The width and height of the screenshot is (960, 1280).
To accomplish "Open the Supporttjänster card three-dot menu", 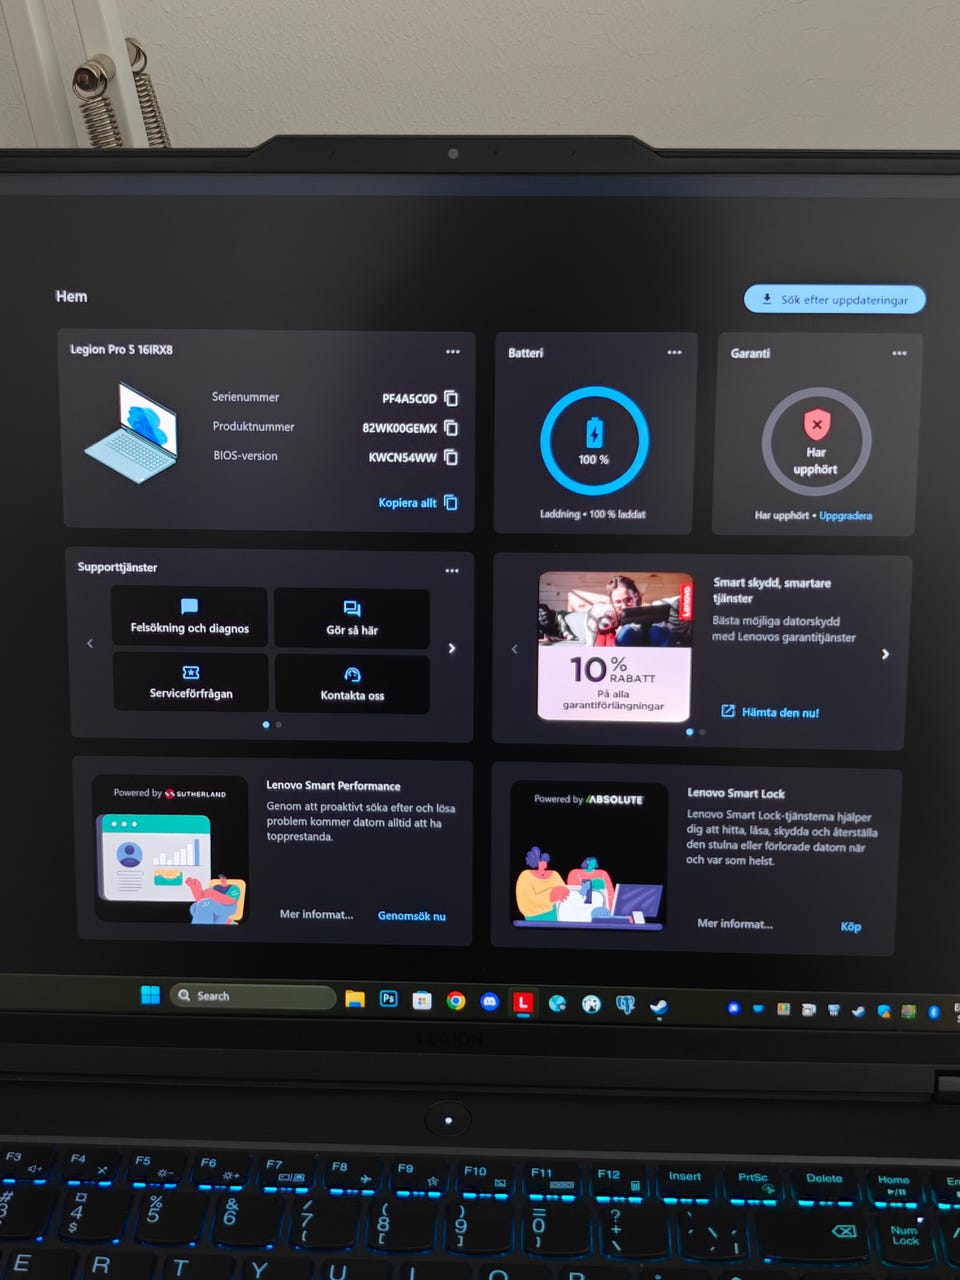I will [452, 571].
